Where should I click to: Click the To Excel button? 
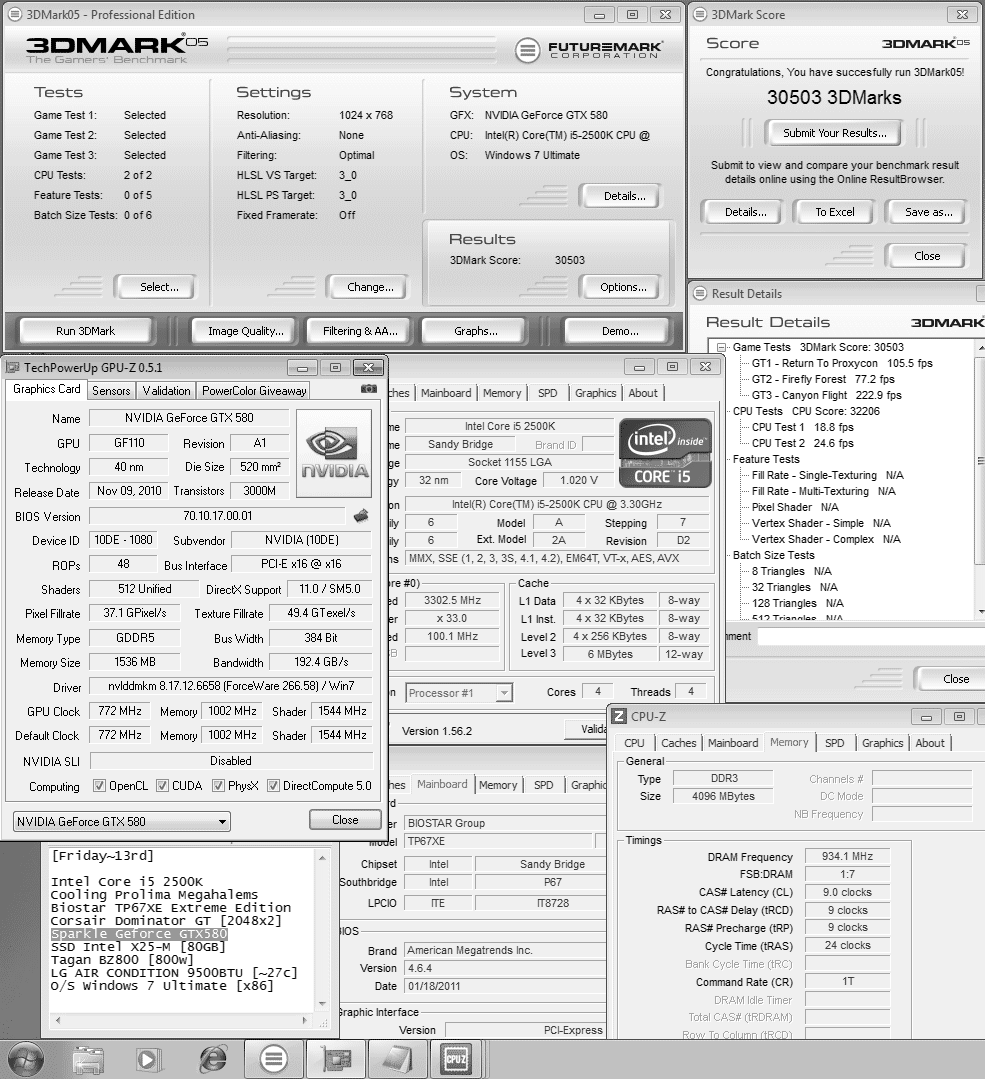pos(834,212)
